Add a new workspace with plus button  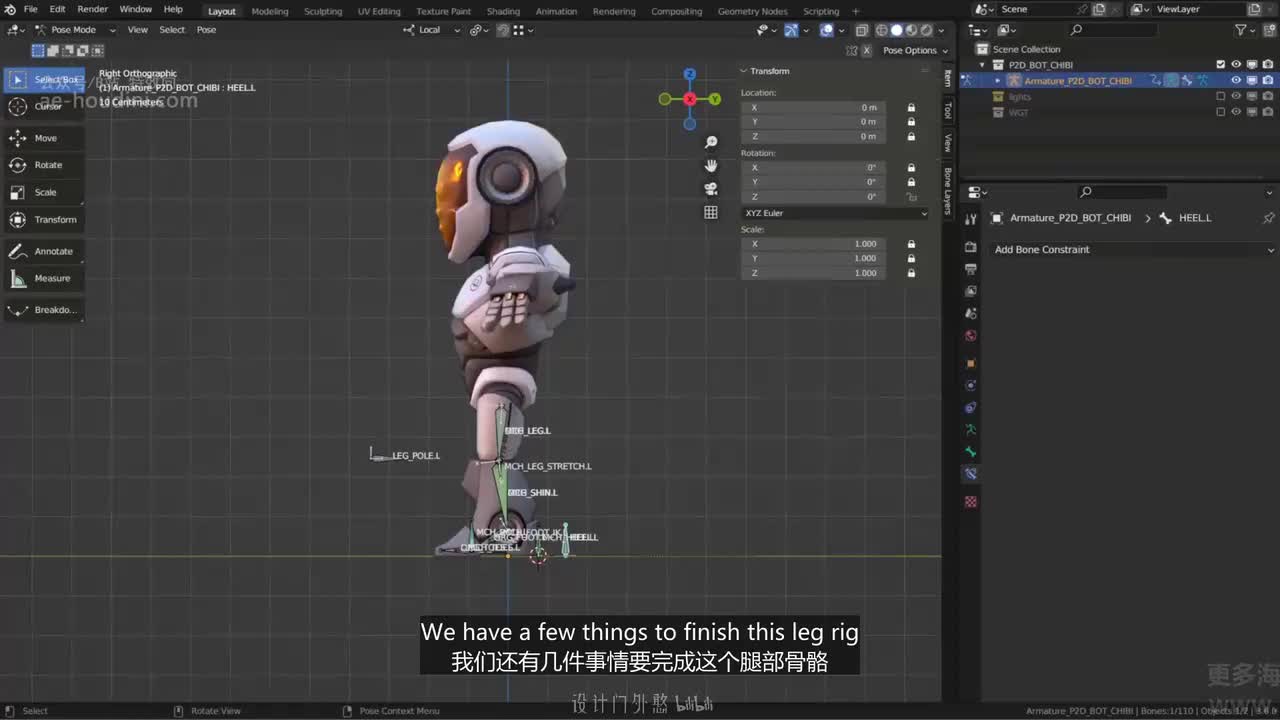coord(856,11)
